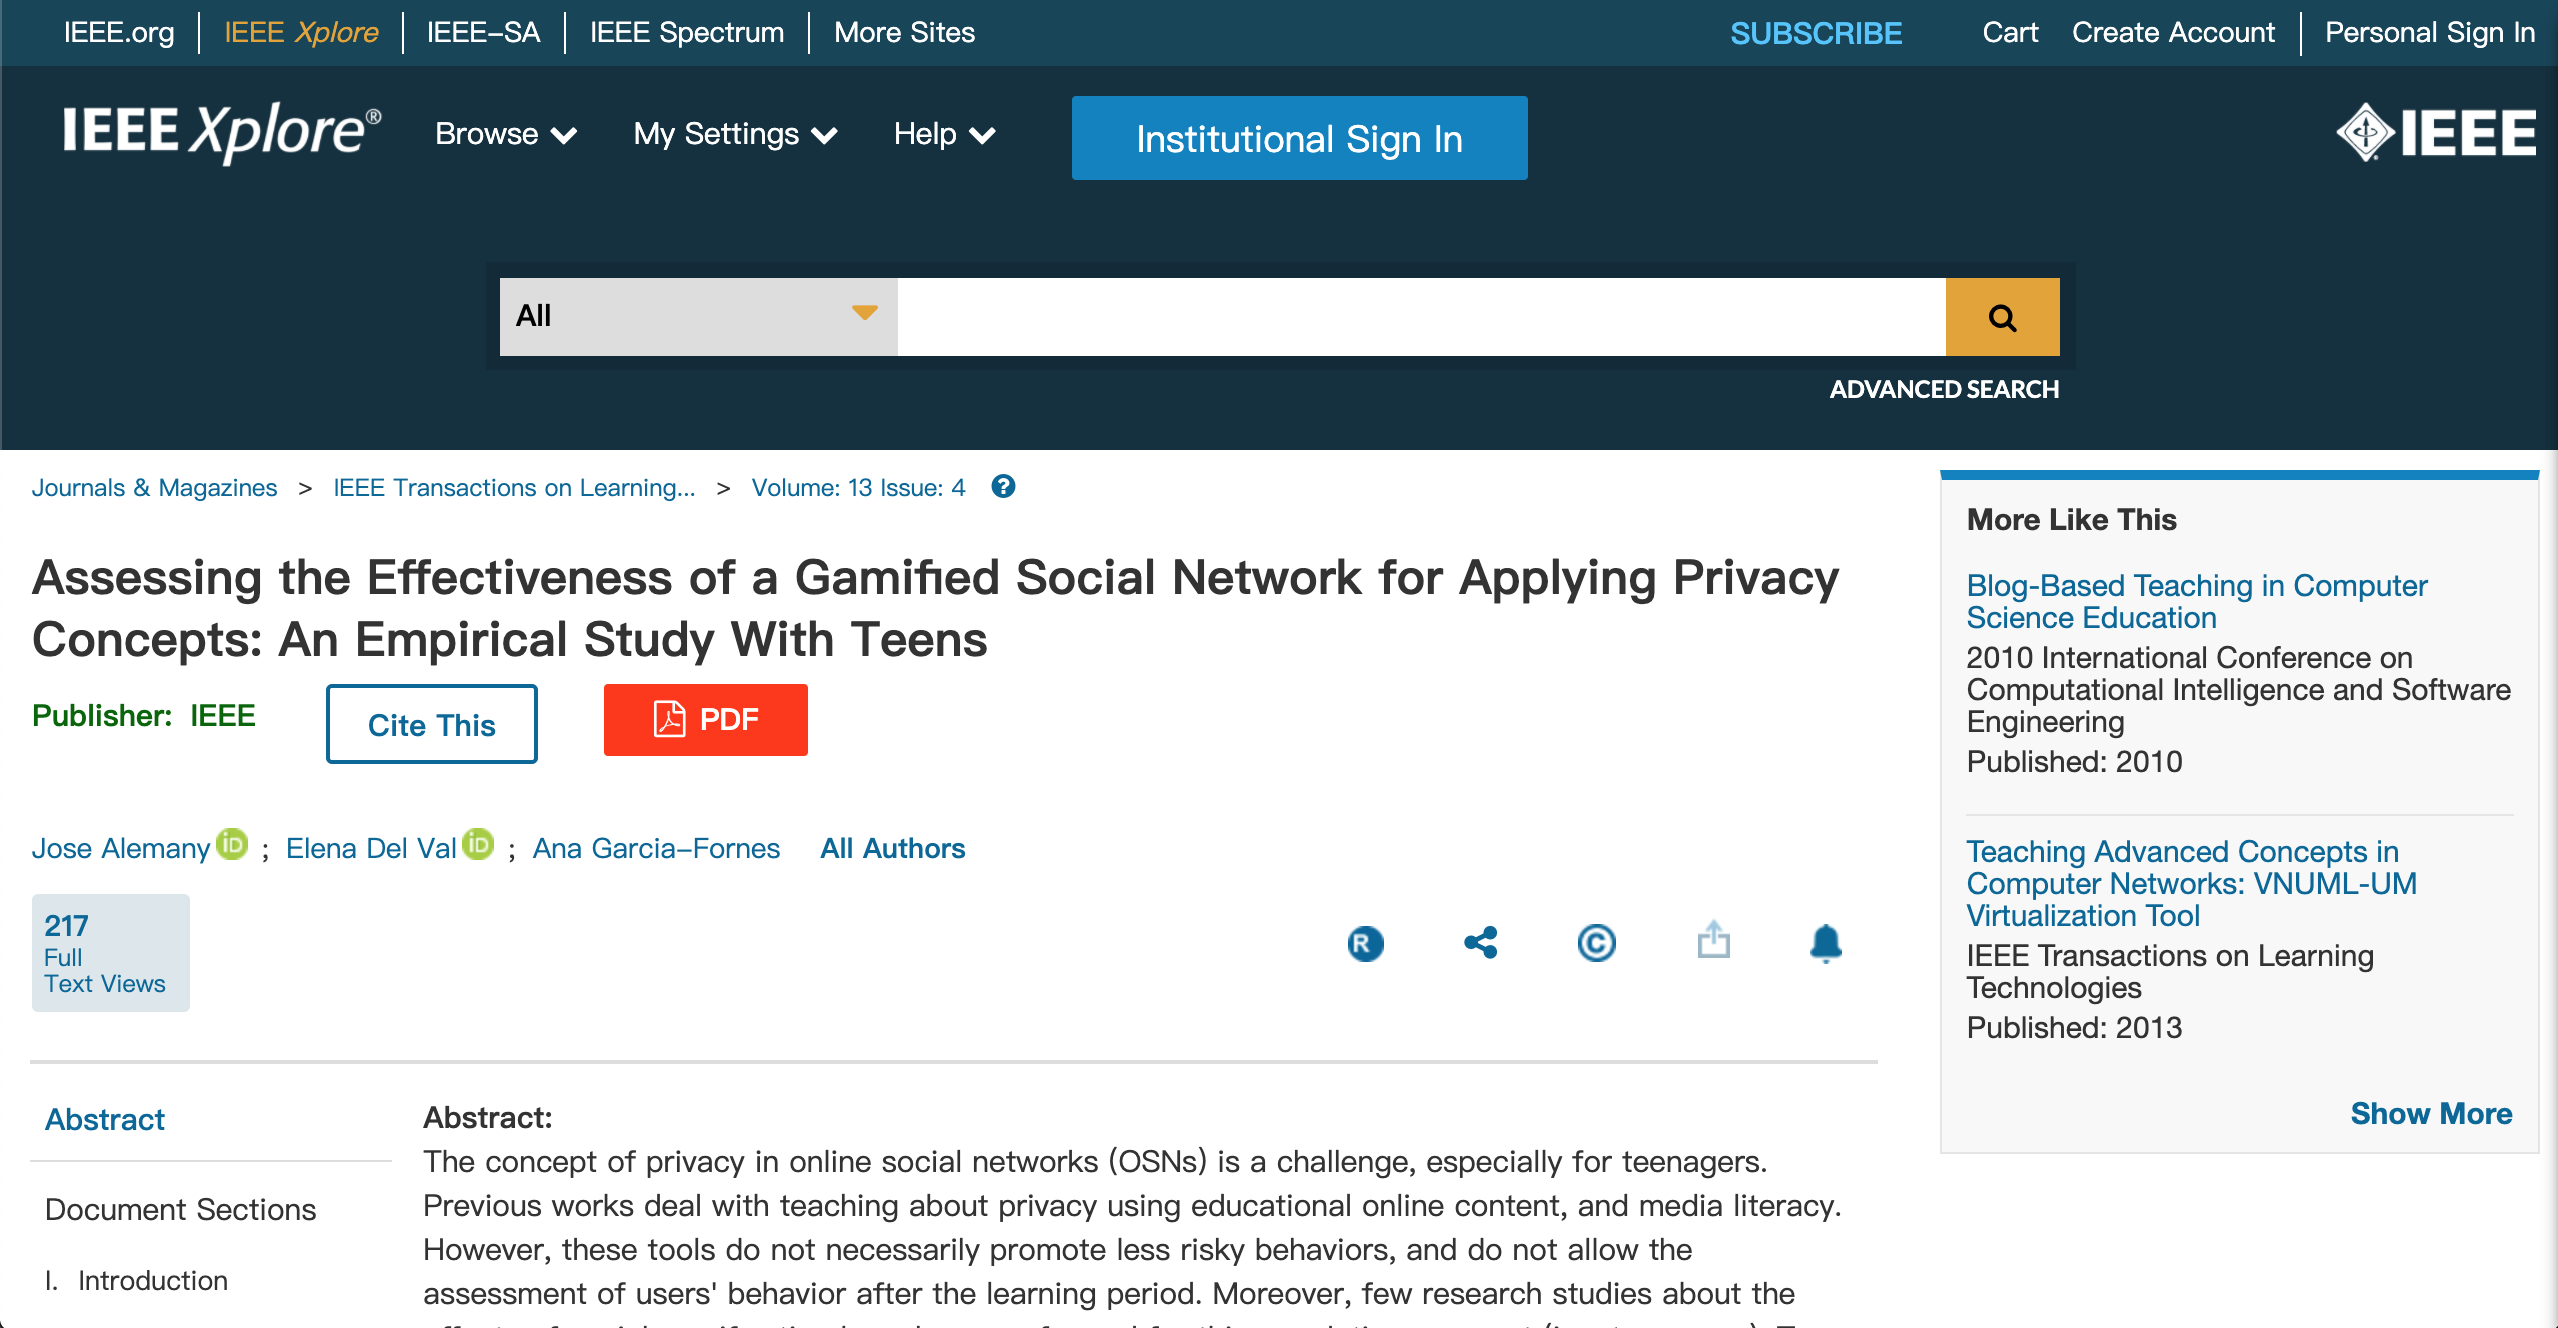Click Show More in More Like This
The image size is (2558, 1328).
point(2431,1113)
